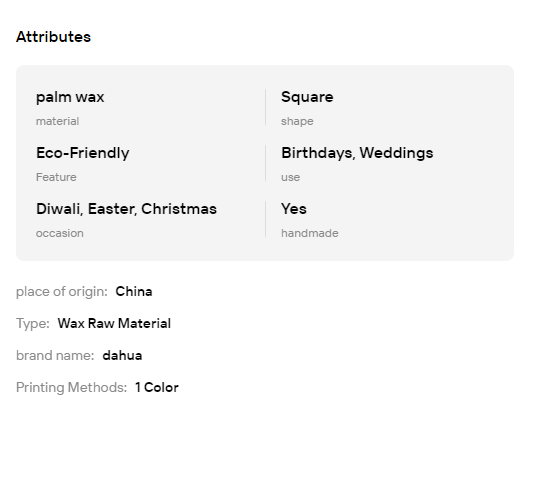The width and height of the screenshot is (534, 484).
Task: Select the Birthdays, Weddings use value
Action: click(357, 153)
